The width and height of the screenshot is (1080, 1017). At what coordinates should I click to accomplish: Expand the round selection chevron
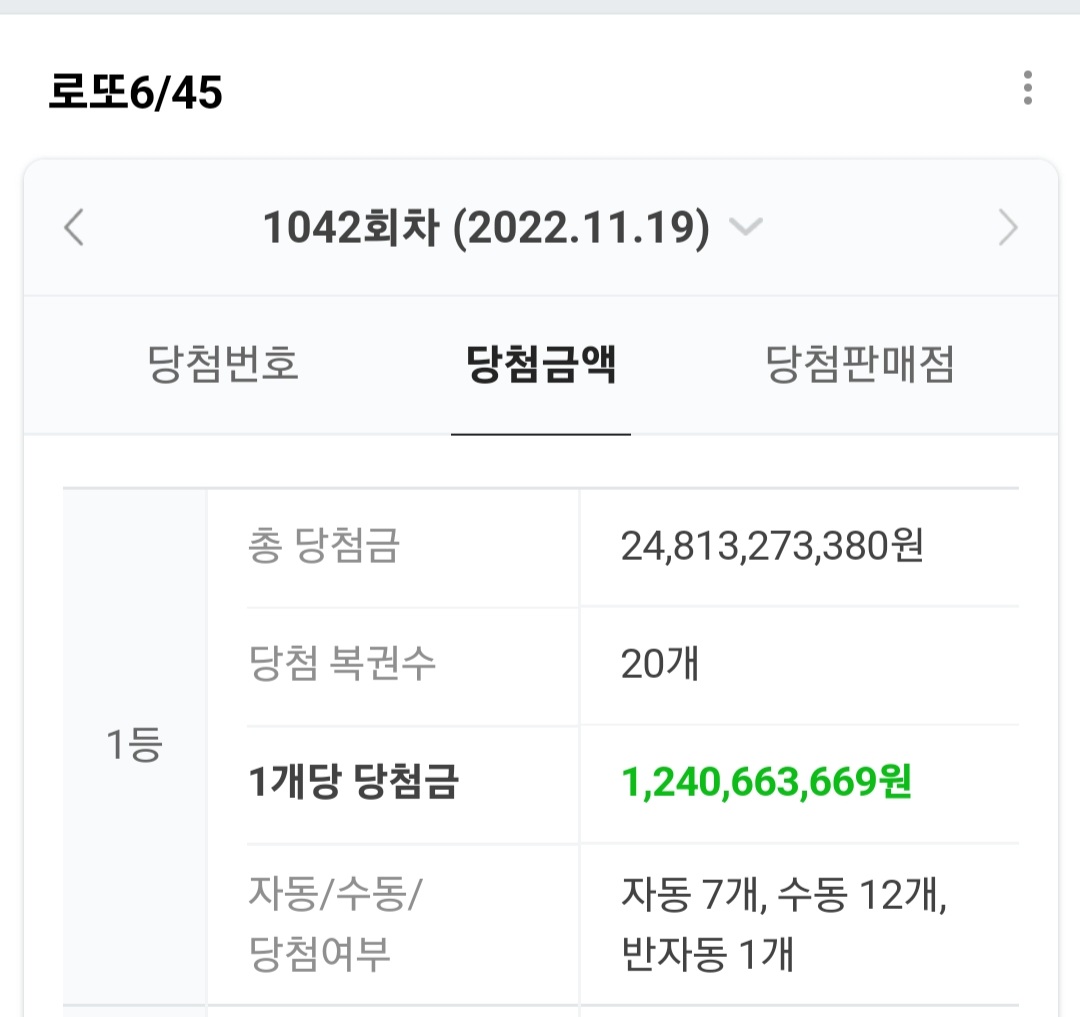[746, 227]
